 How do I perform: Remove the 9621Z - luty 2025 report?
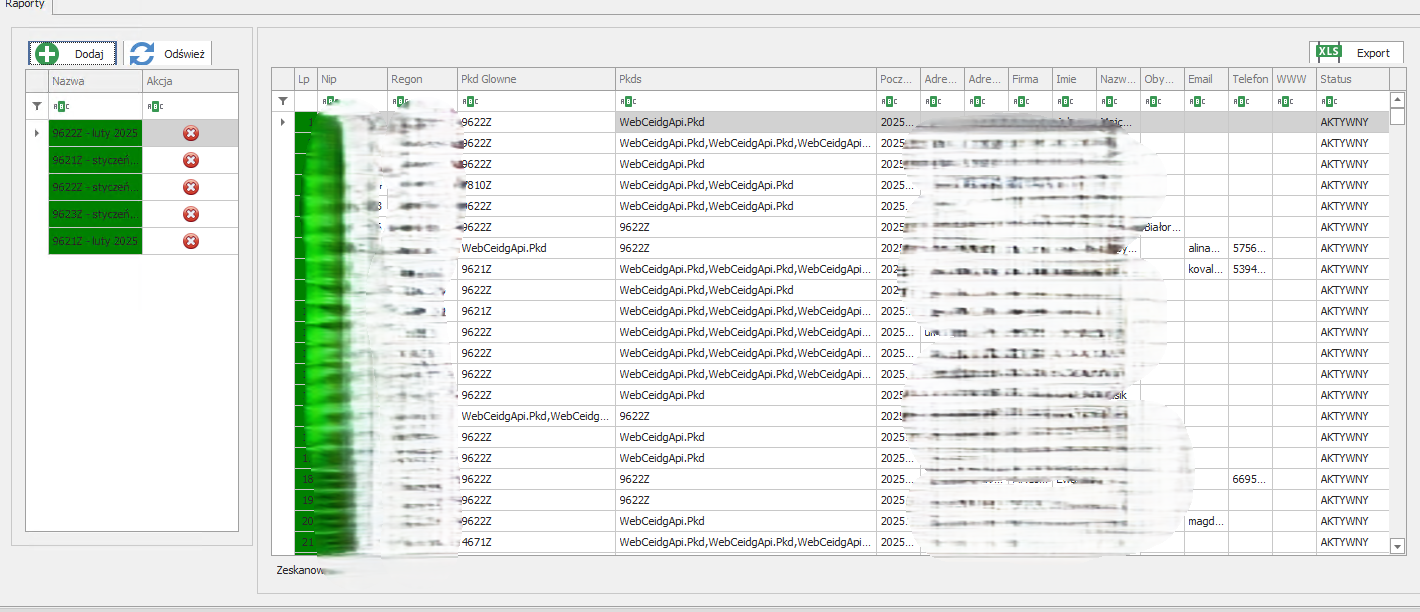[x=191, y=241]
